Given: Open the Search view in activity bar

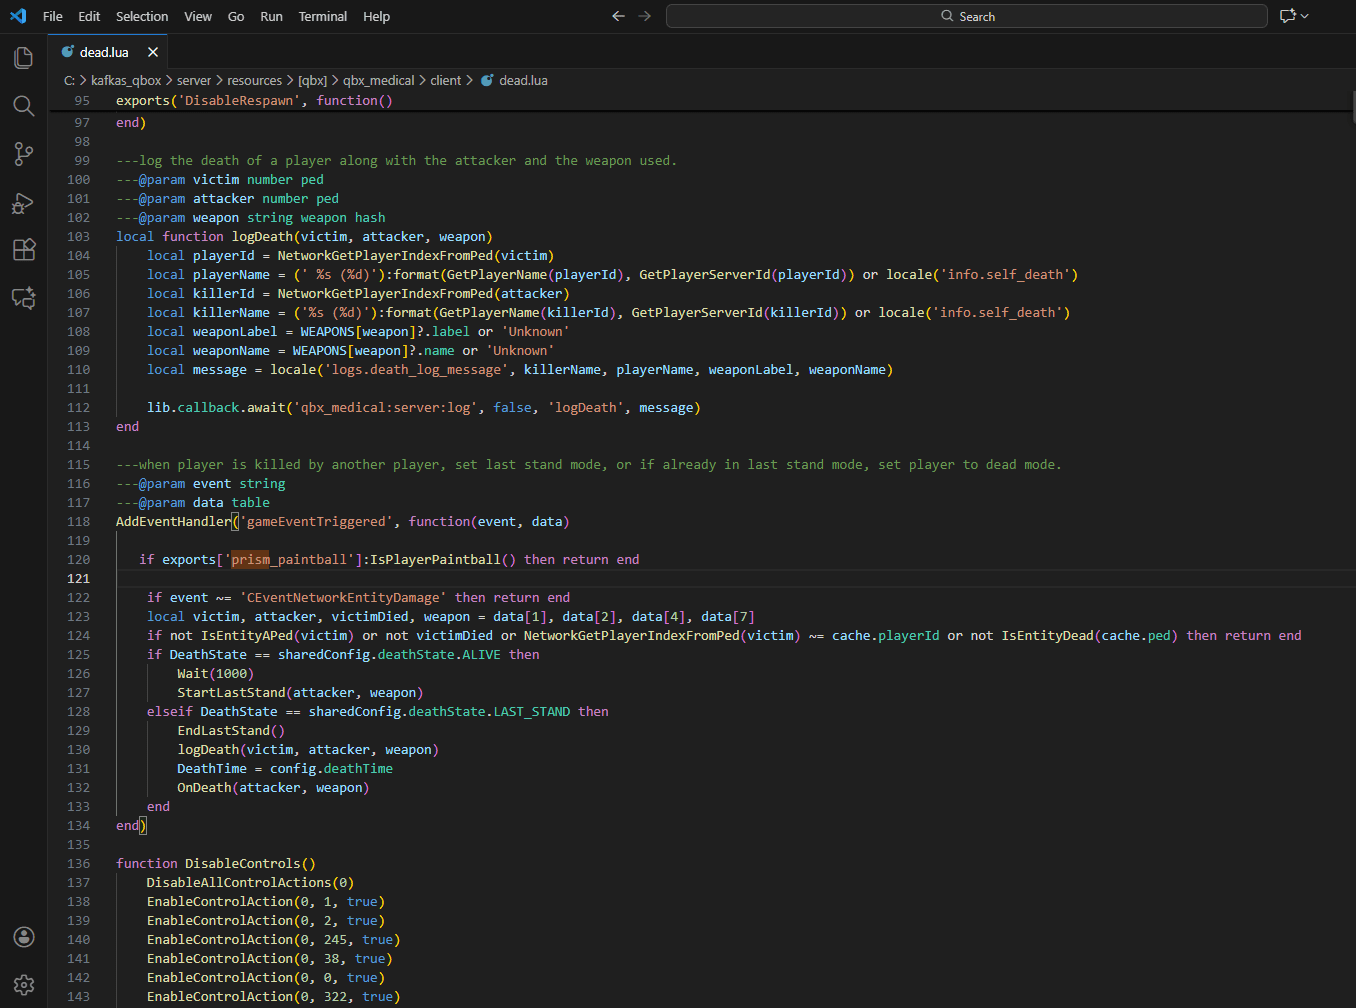Looking at the screenshot, I should (x=24, y=106).
